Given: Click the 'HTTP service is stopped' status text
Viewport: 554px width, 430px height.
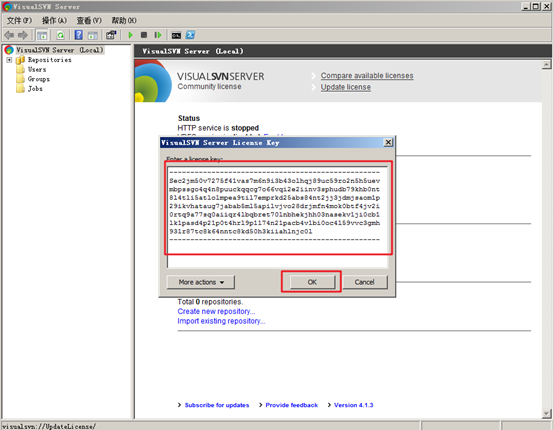Looking at the screenshot, I should click(218, 128).
